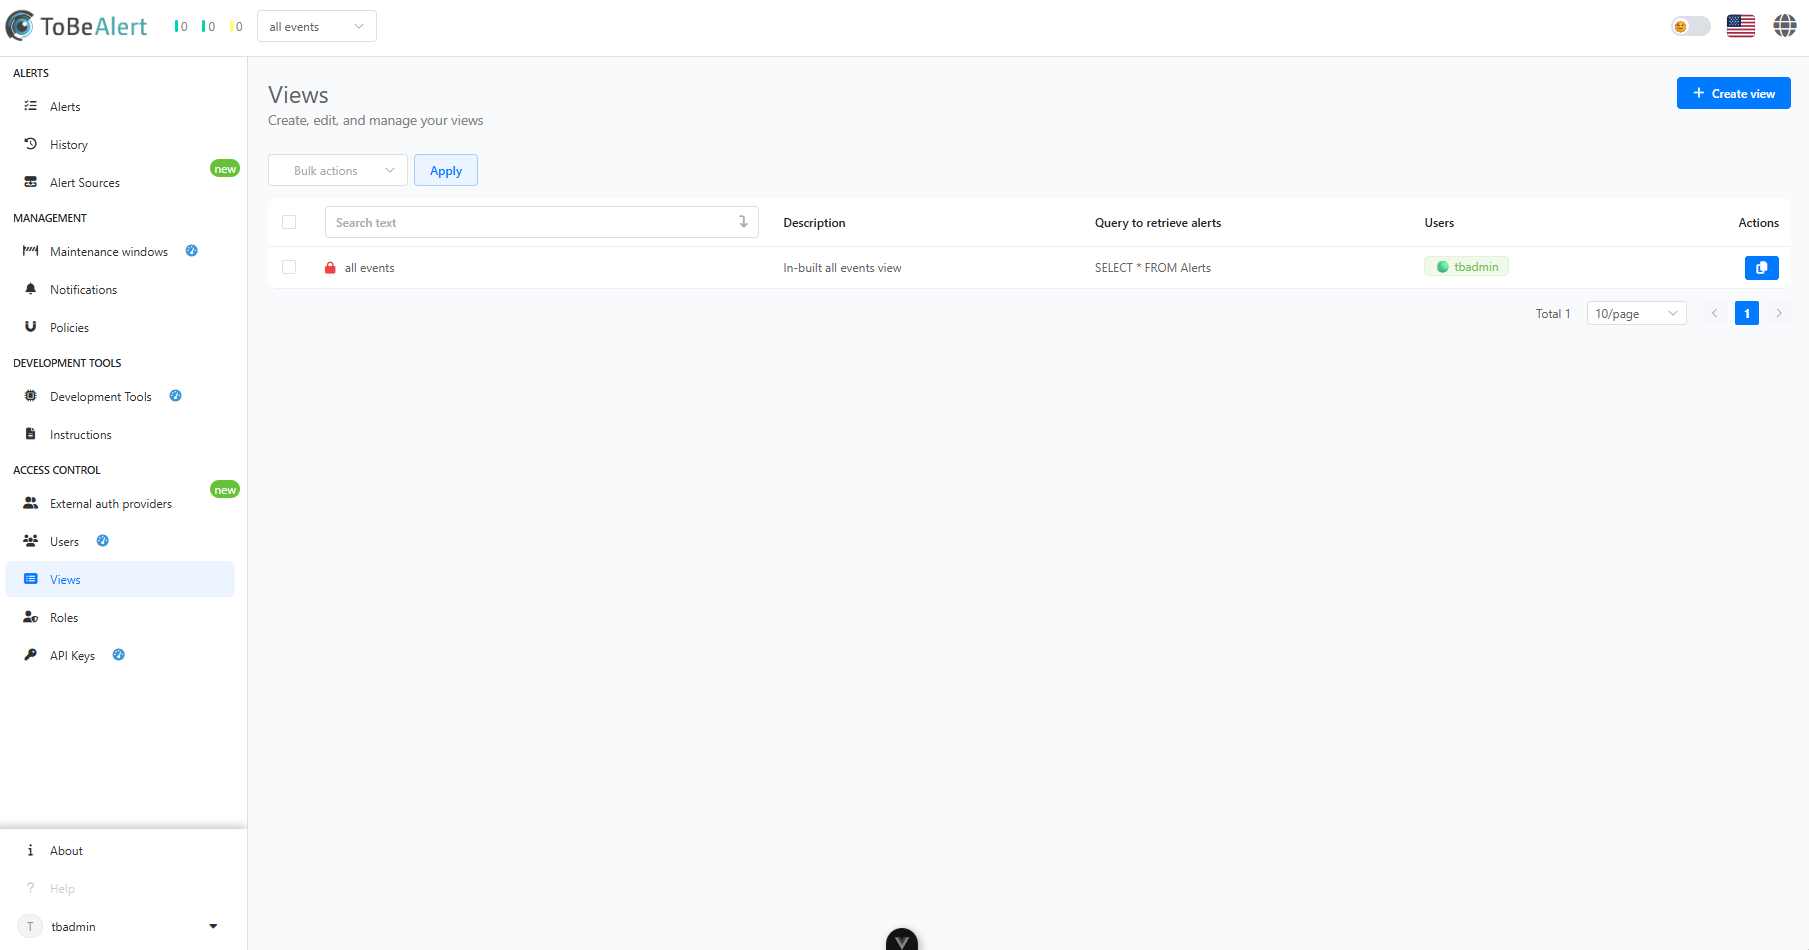This screenshot has width=1809, height=950.
Task: Click the red lock icon beside all events
Action: tap(330, 268)
